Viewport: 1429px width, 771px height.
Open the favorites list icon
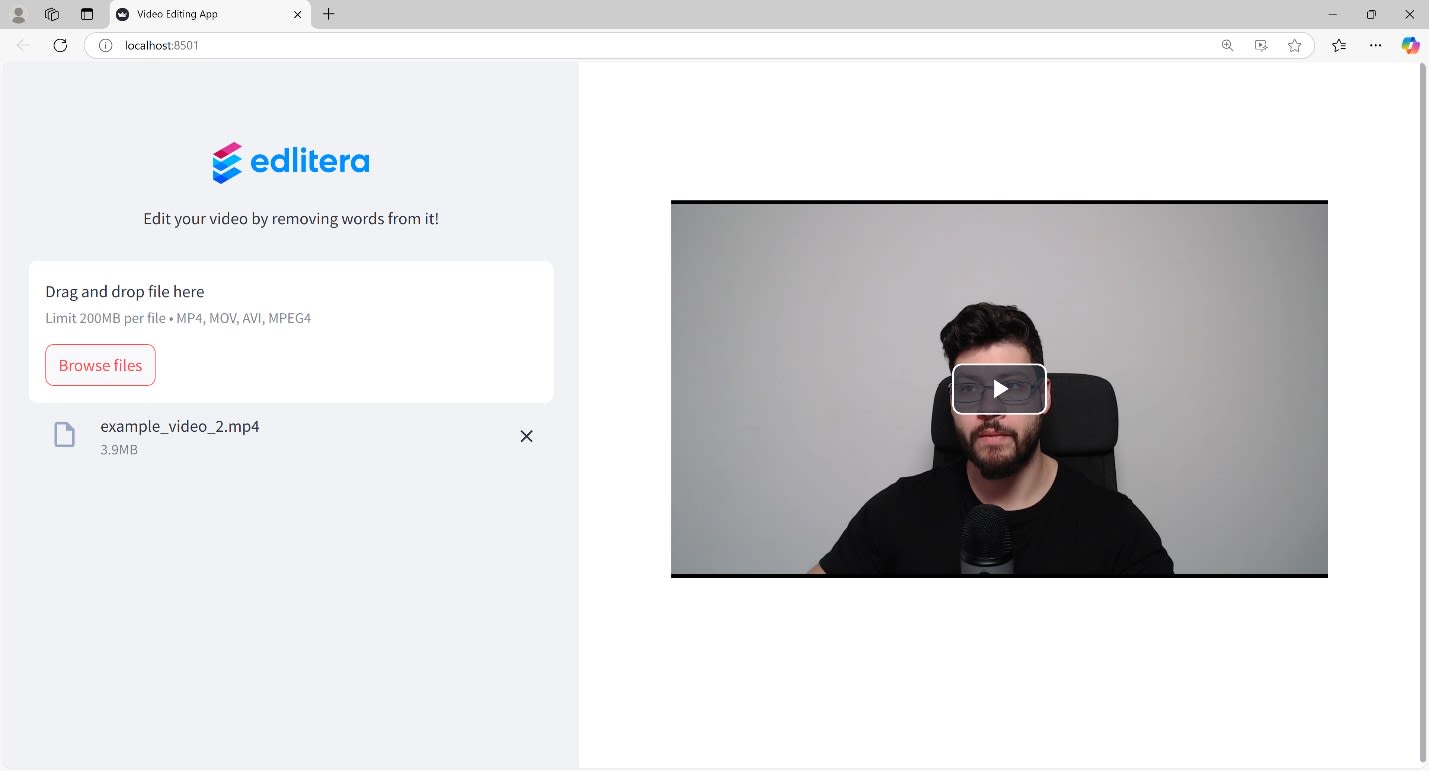click(x=1340, y=45)
